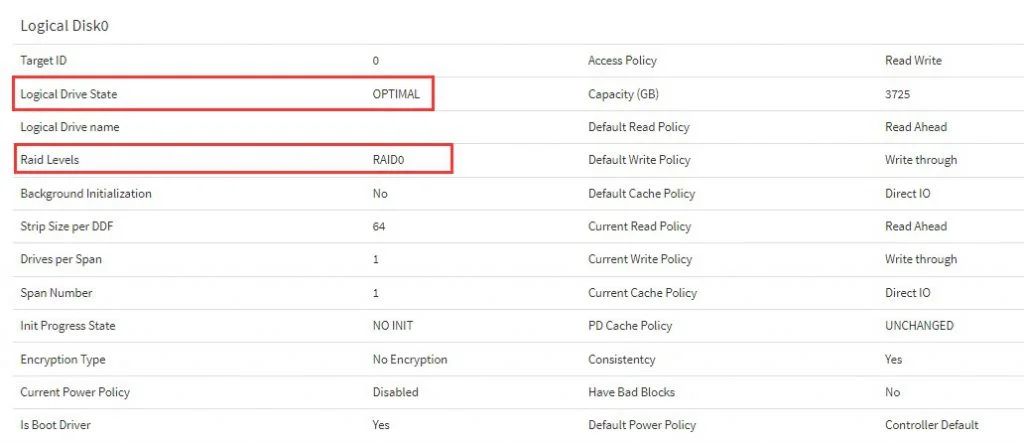Click the Logical Drive State label

pyautogui.click(x=69, y=94)
